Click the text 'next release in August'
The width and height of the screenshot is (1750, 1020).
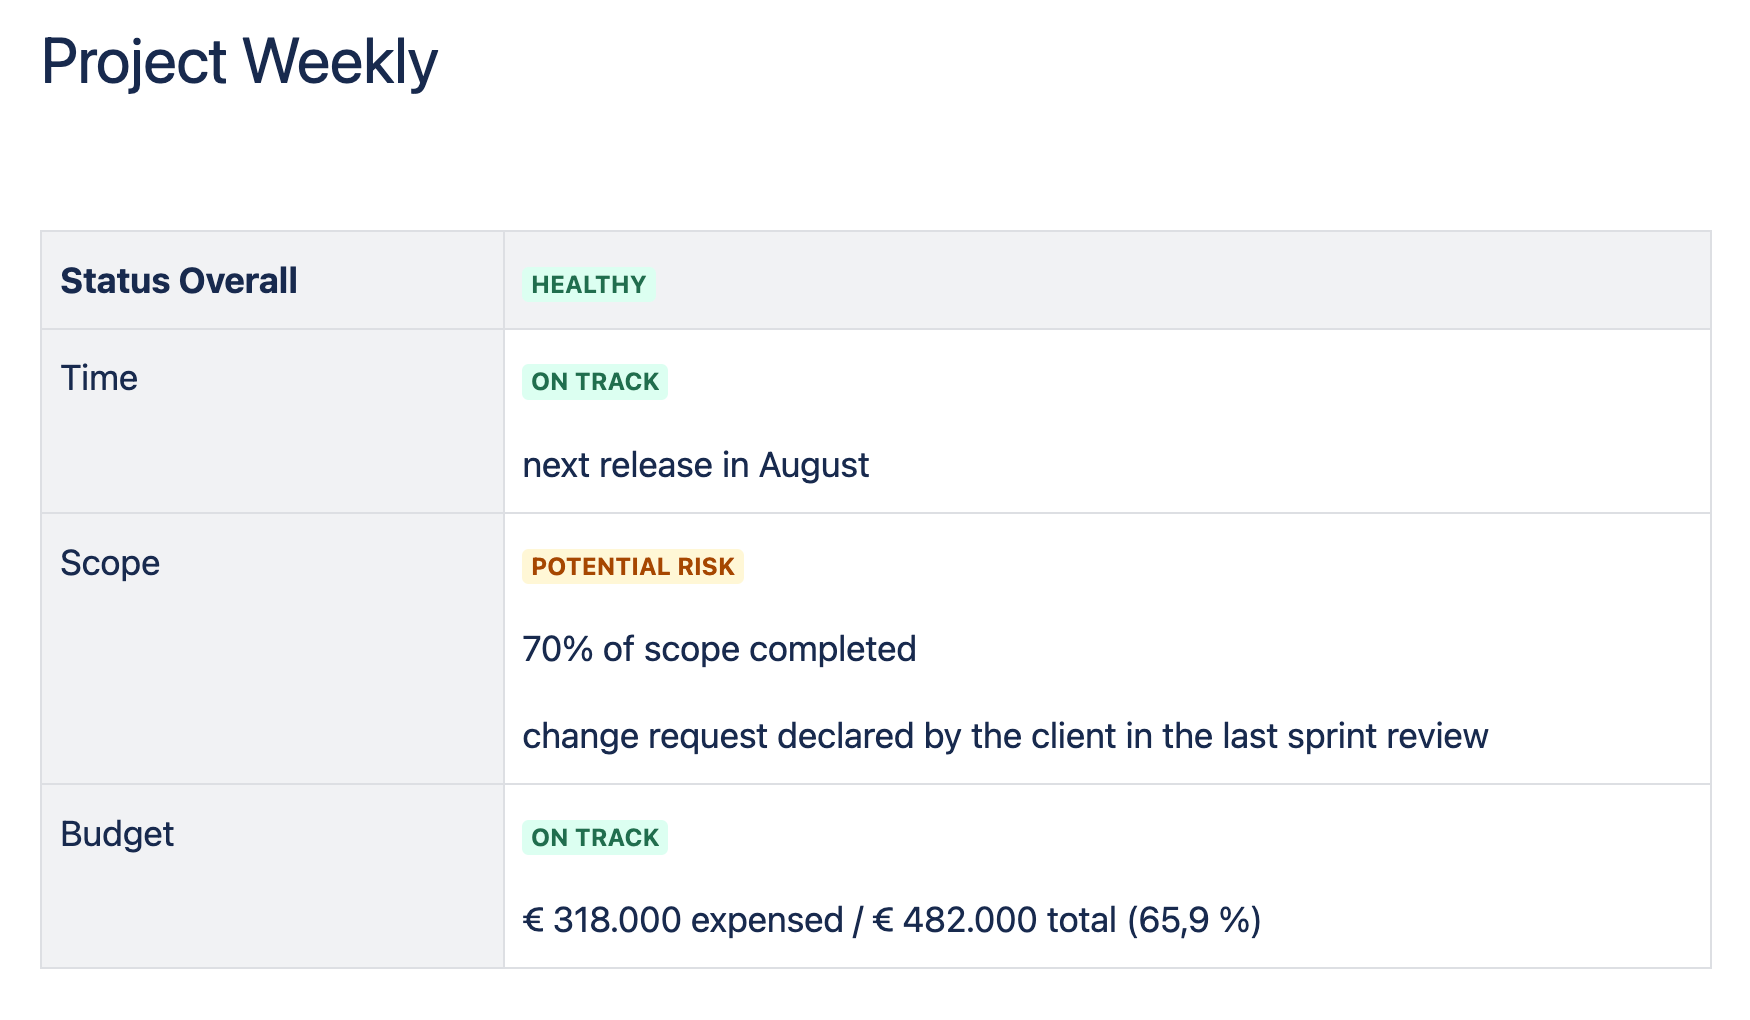(696, 465)
